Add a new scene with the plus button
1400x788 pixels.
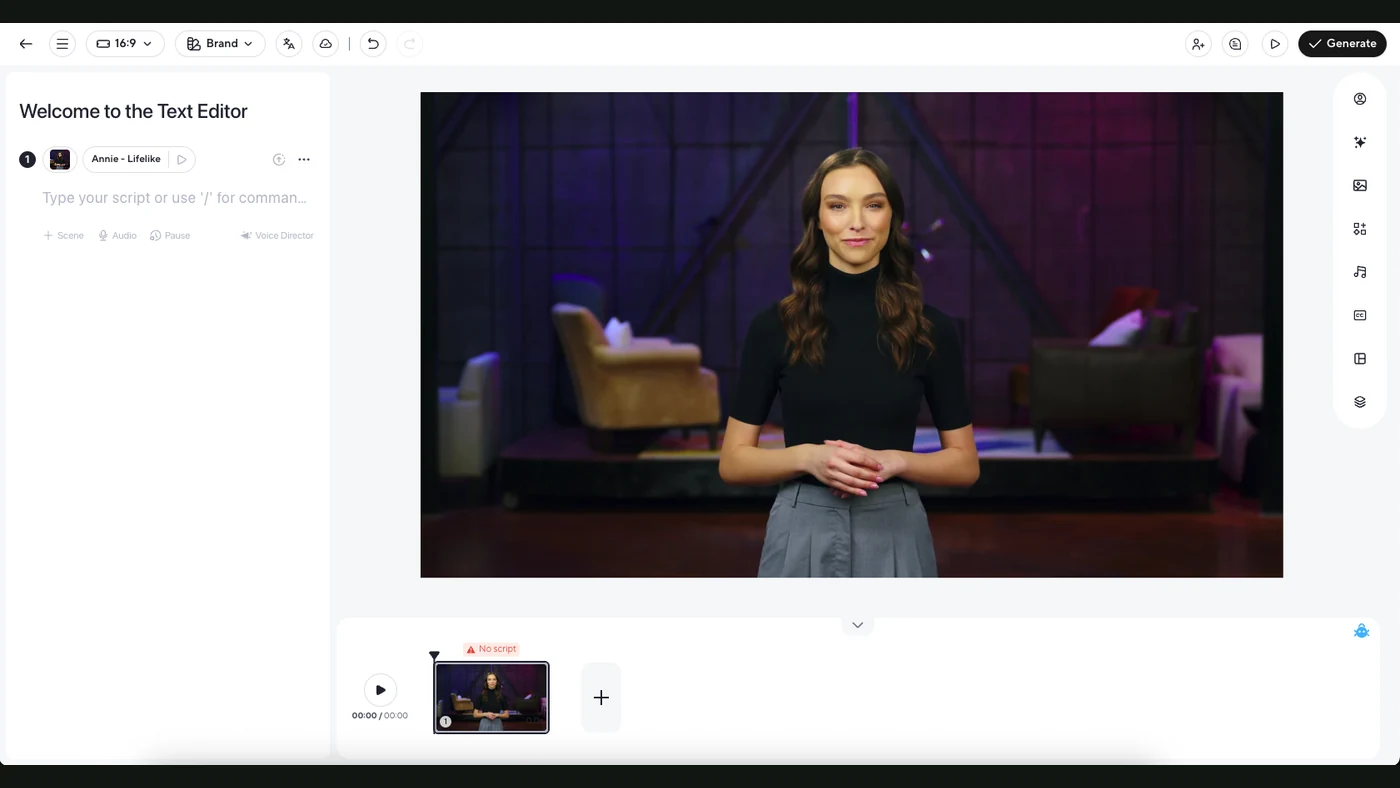(601, 698)
